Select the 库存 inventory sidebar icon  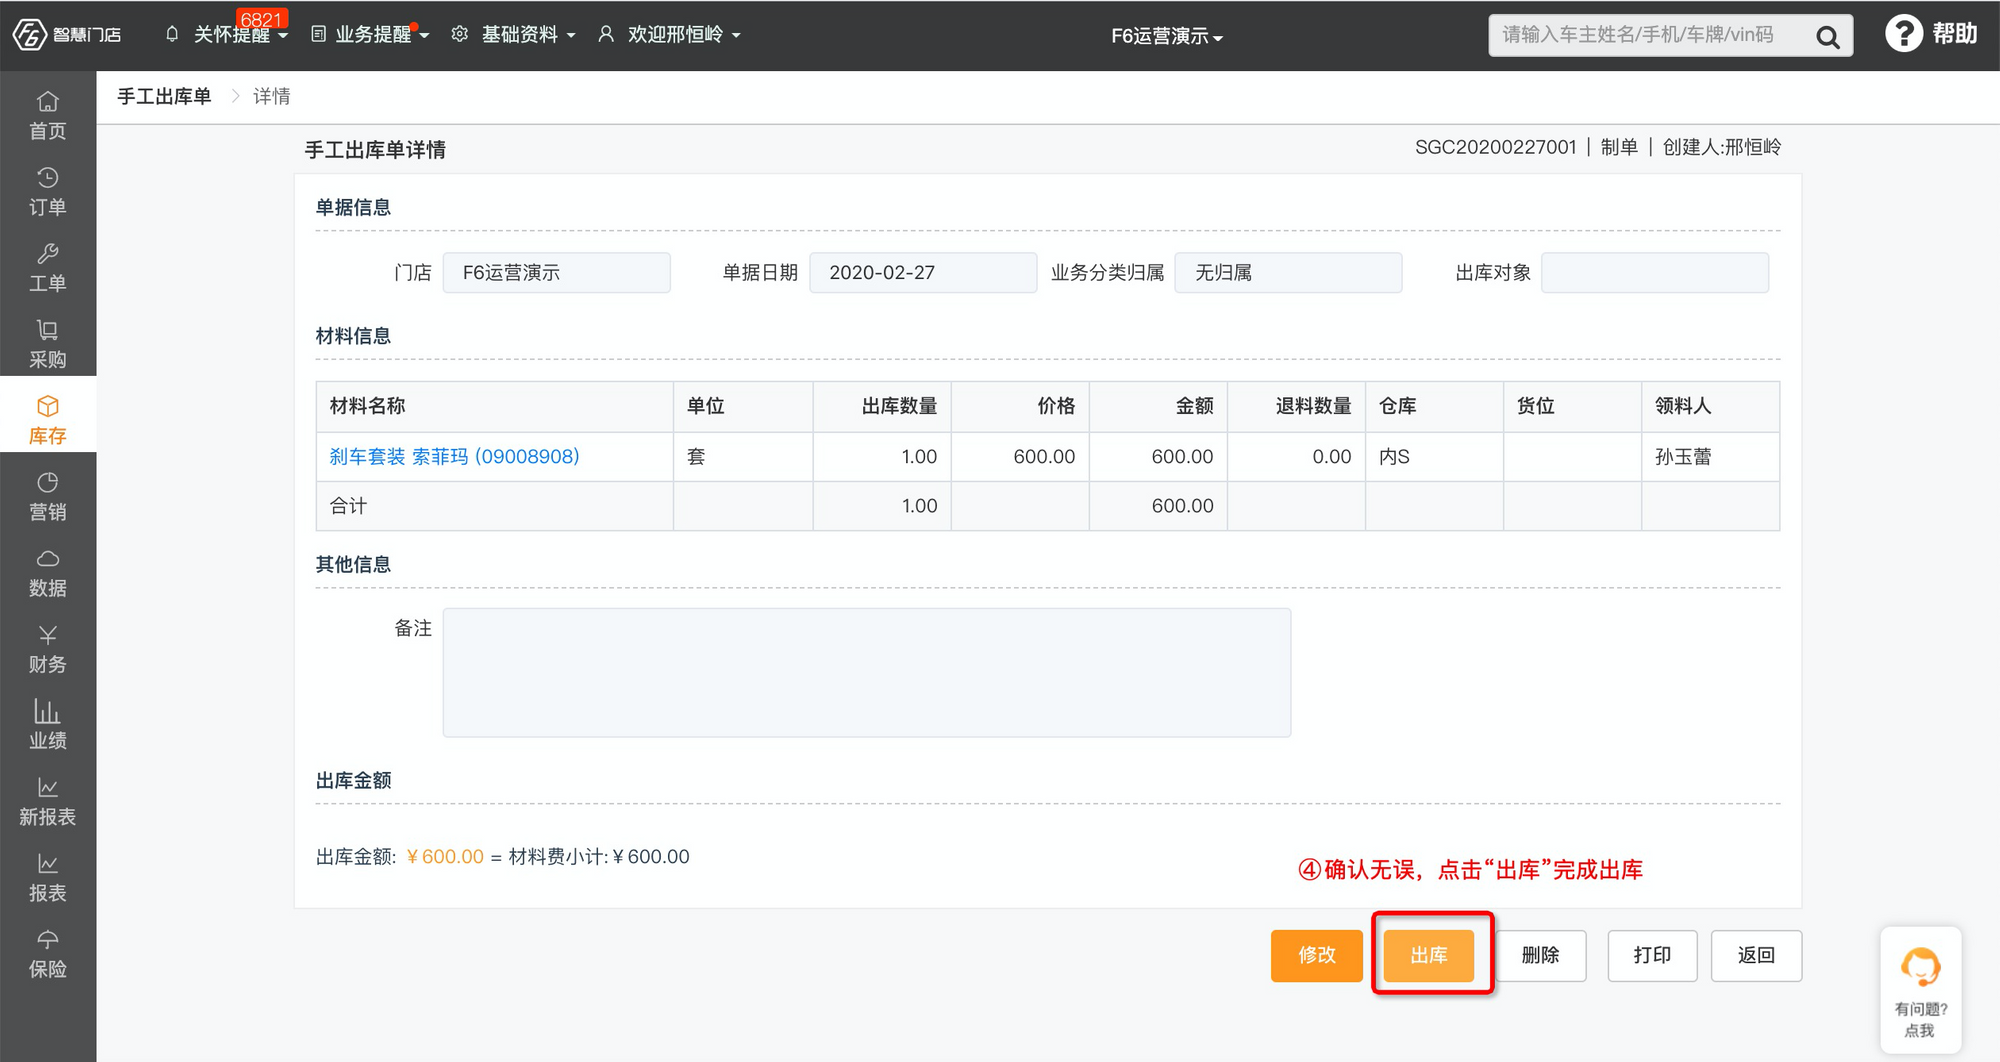[x=48, y=406]
